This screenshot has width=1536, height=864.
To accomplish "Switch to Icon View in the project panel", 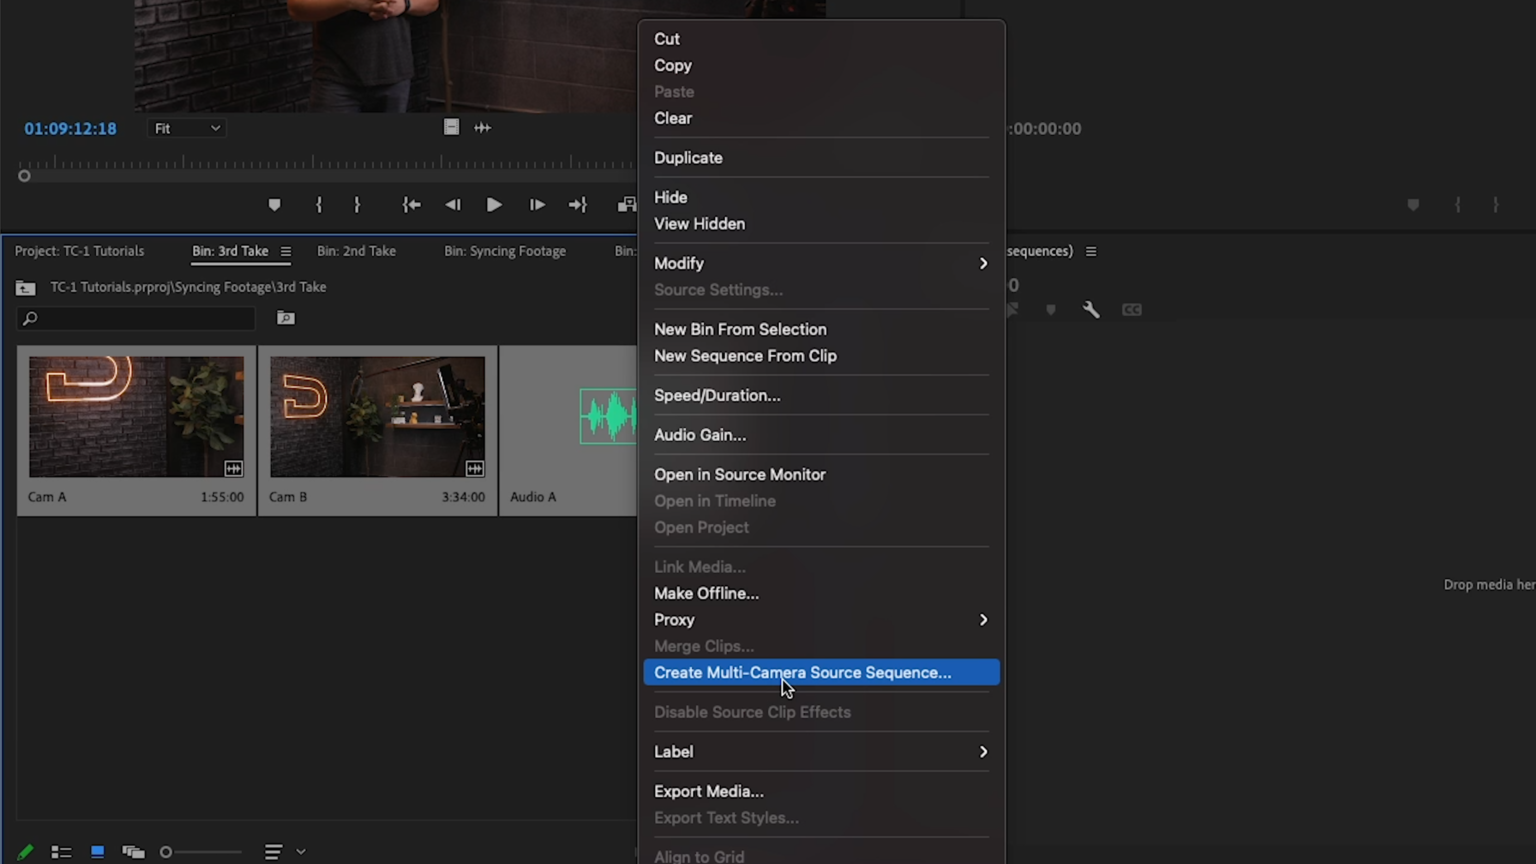I will (x=97, y=851).
